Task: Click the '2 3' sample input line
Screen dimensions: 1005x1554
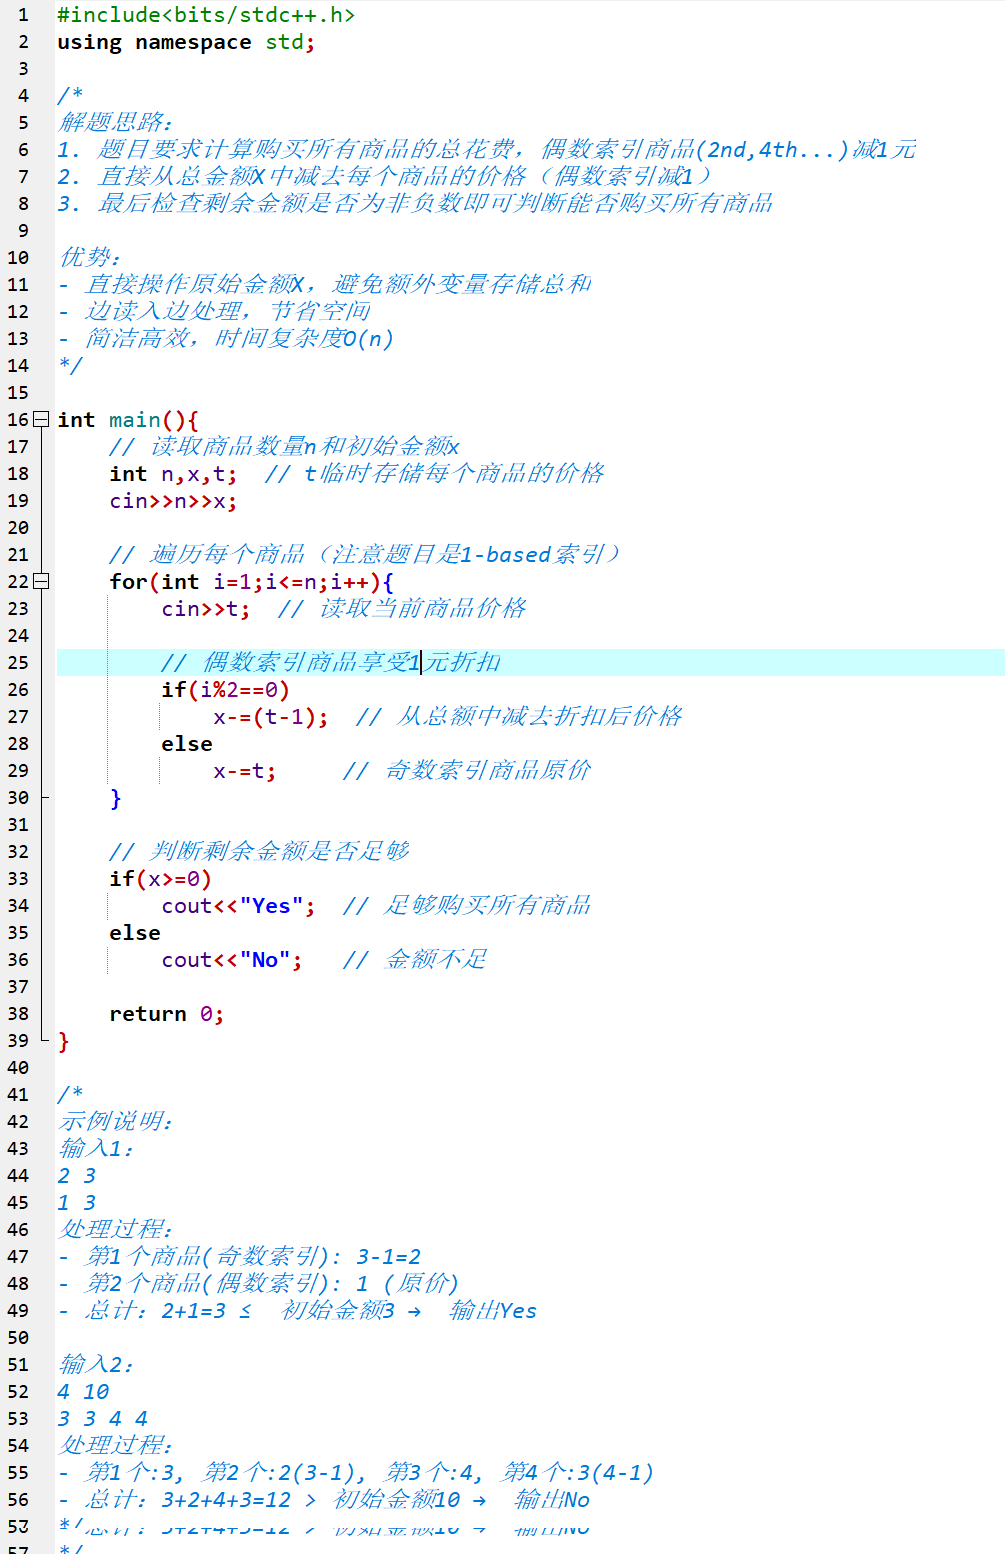Action: (x=77, y=1175)
